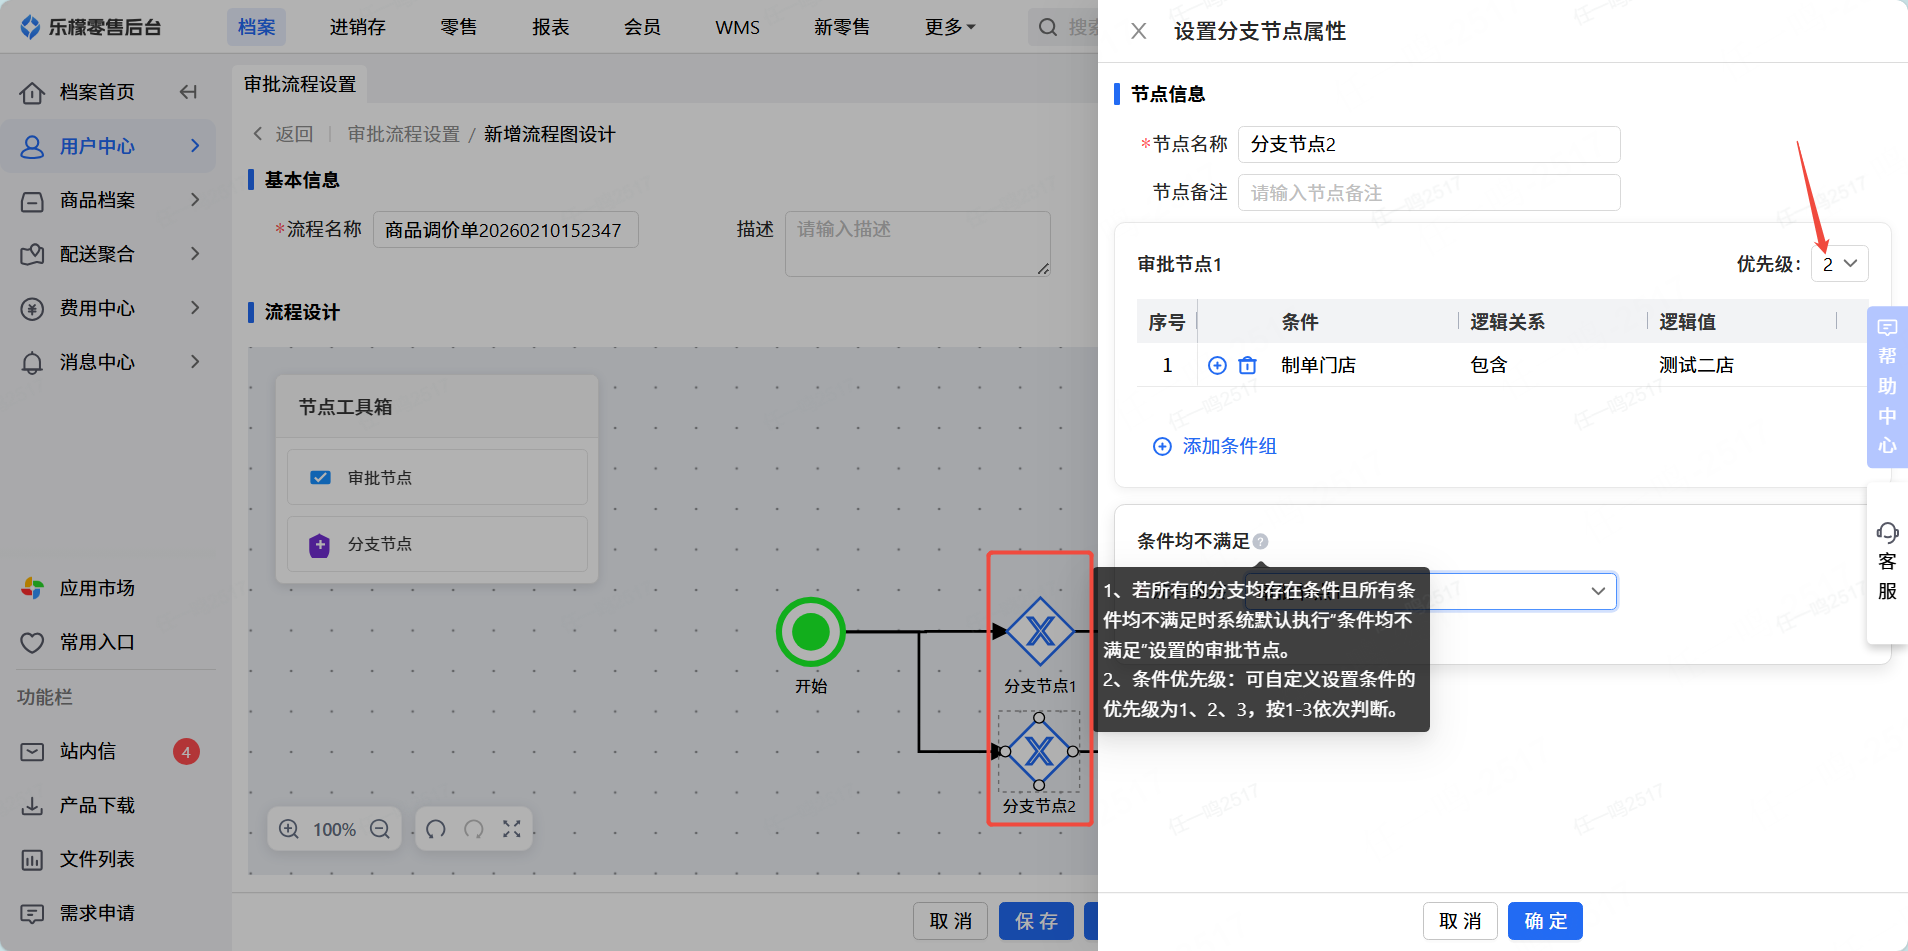Add condition row via plus icon in row 1

[1217, 365]
